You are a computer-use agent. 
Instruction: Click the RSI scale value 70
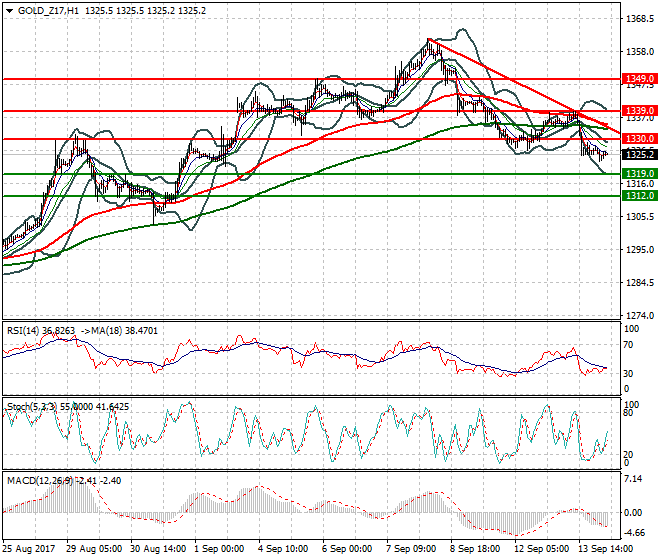tap(628, 345)
